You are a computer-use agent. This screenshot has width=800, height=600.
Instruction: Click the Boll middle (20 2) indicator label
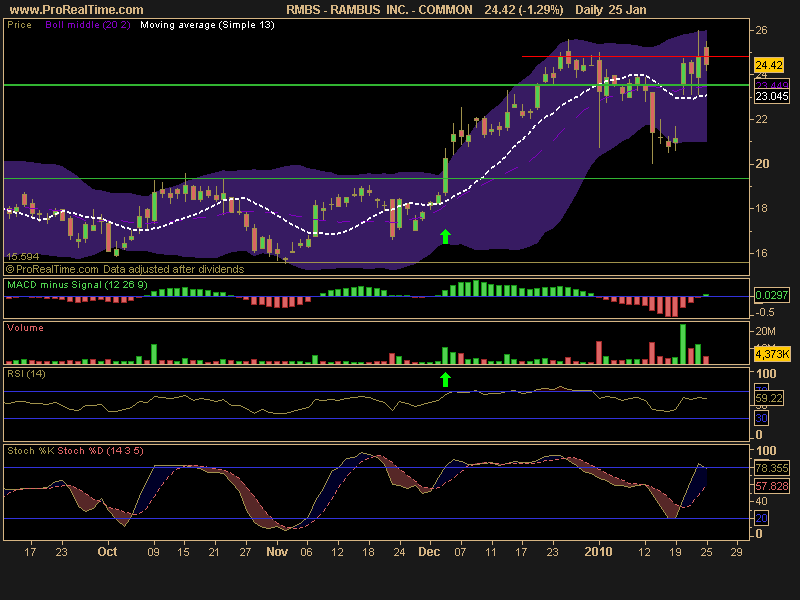(88, 25)
